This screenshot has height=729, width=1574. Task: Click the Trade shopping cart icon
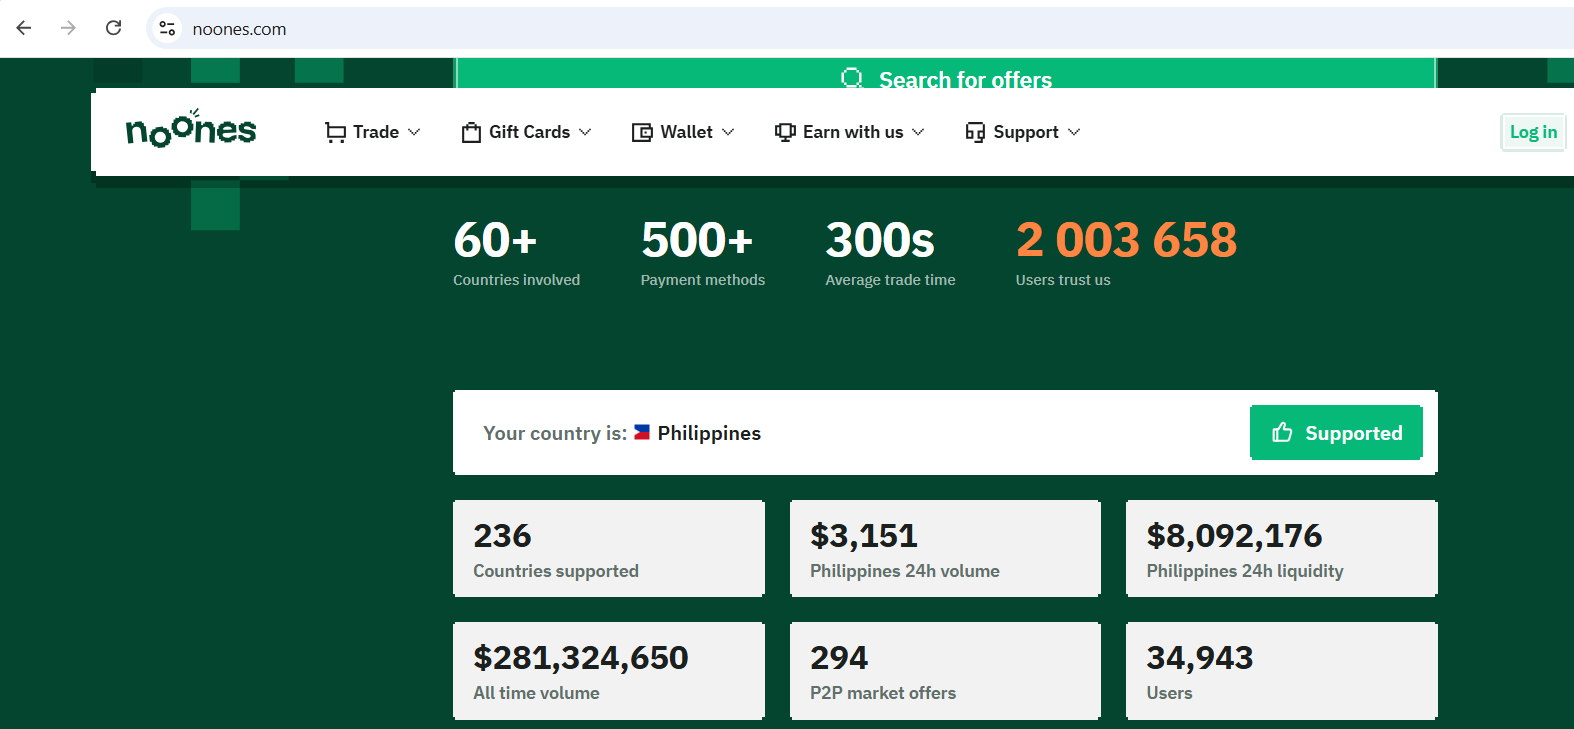tap(336, 132)
